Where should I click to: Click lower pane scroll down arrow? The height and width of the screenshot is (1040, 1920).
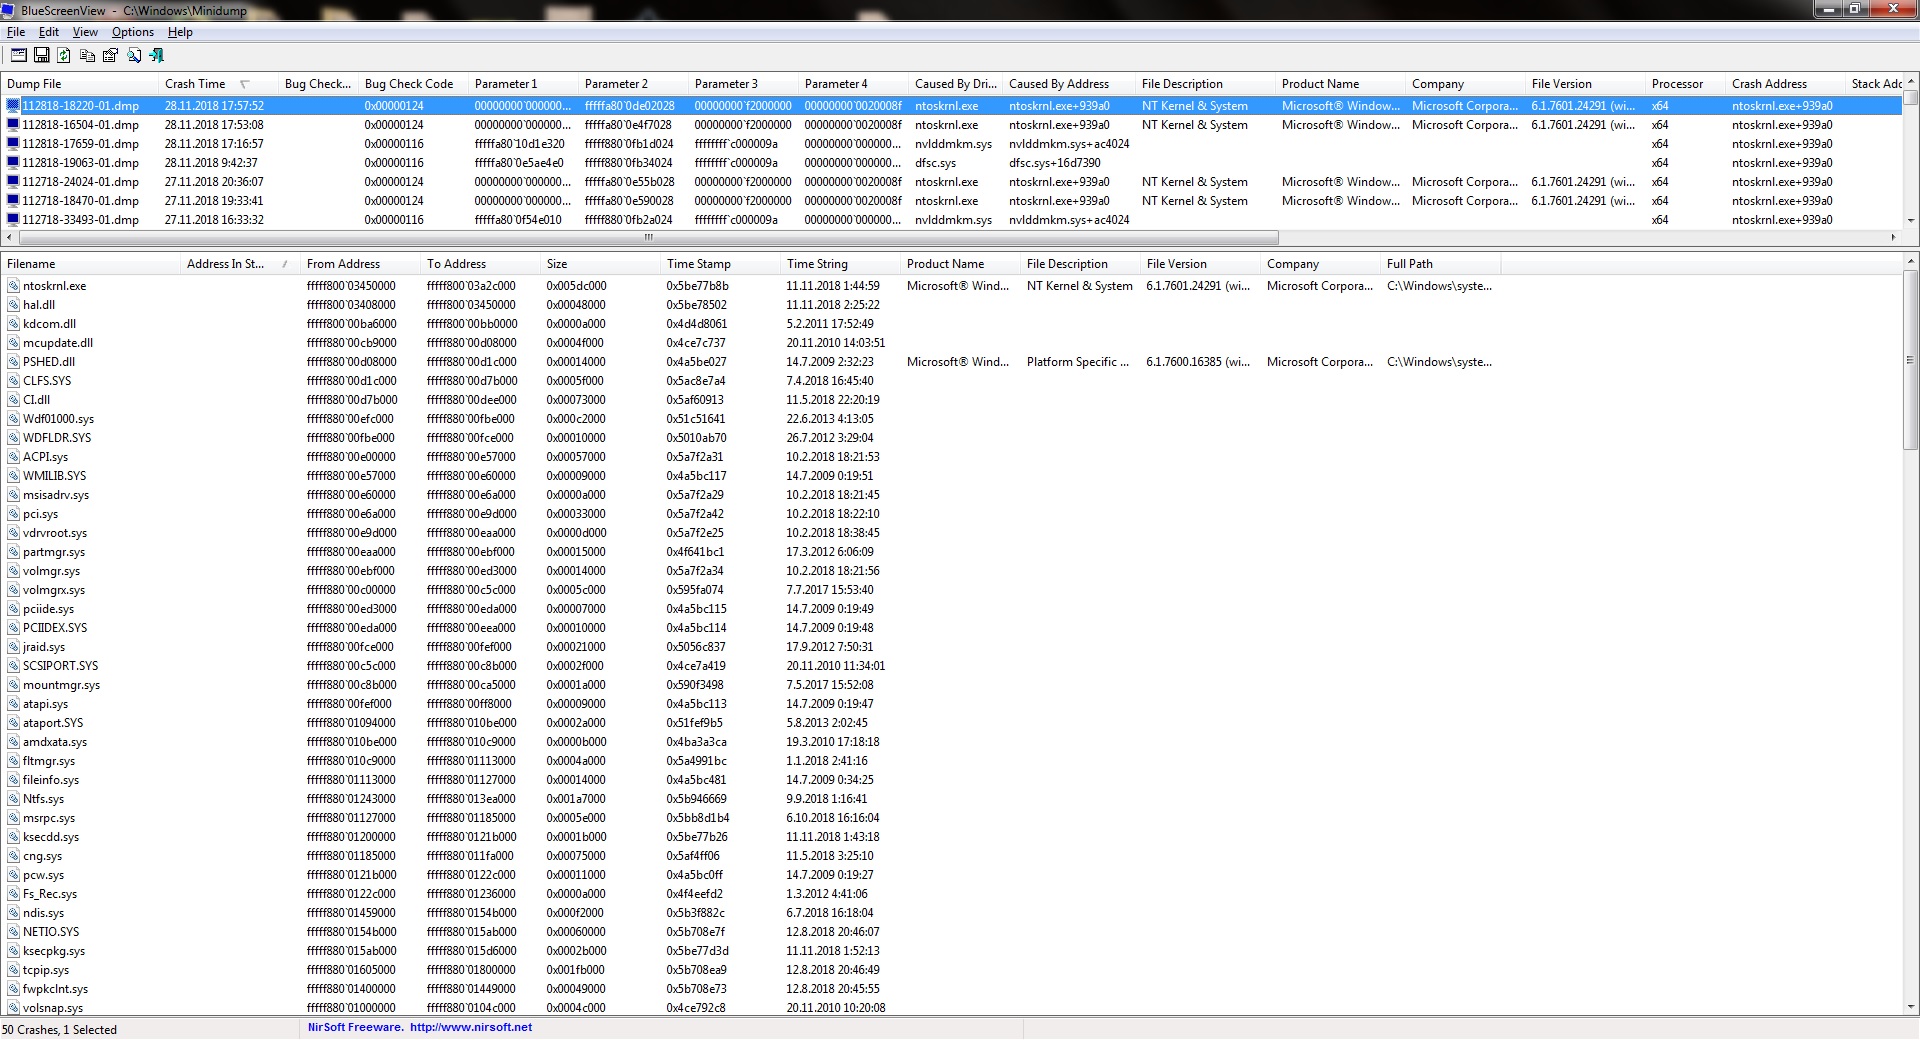1911,1008
